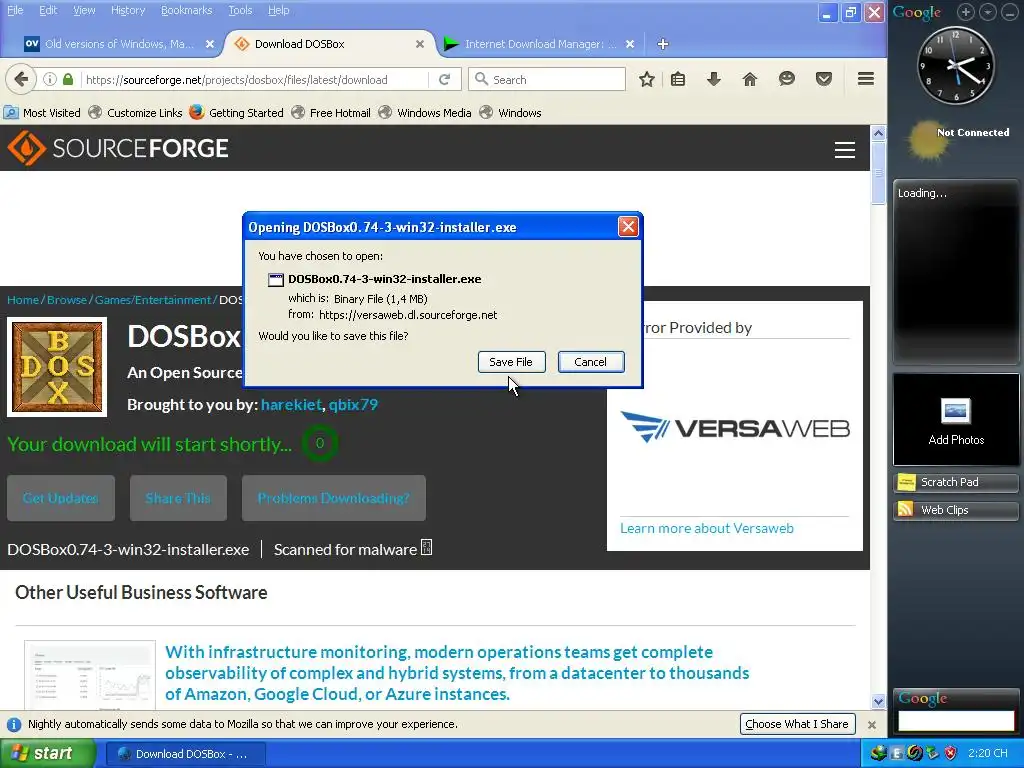Go to the Home page icon

pyautogui.click(x=750, y=80)
